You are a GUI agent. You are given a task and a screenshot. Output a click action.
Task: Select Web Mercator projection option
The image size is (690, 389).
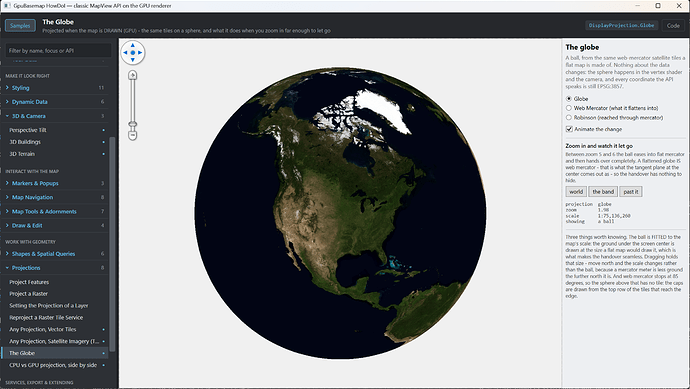(x=569, y=108)
